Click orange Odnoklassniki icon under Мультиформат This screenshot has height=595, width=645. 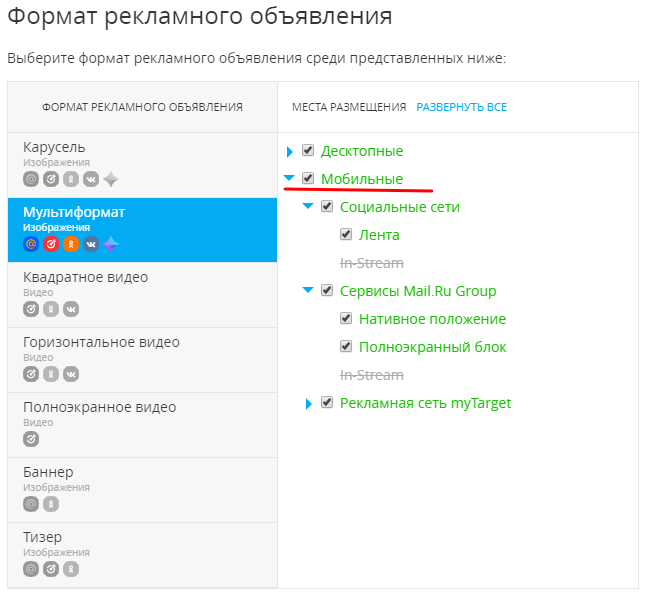[71, 244]
